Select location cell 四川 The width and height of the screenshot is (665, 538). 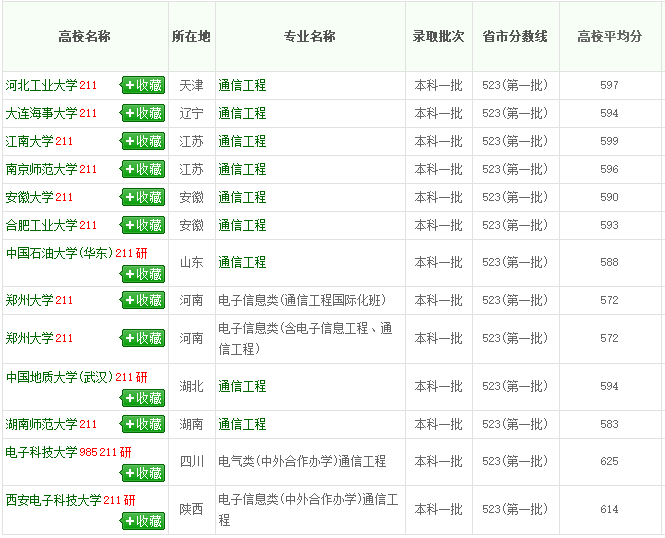(191, 461)
